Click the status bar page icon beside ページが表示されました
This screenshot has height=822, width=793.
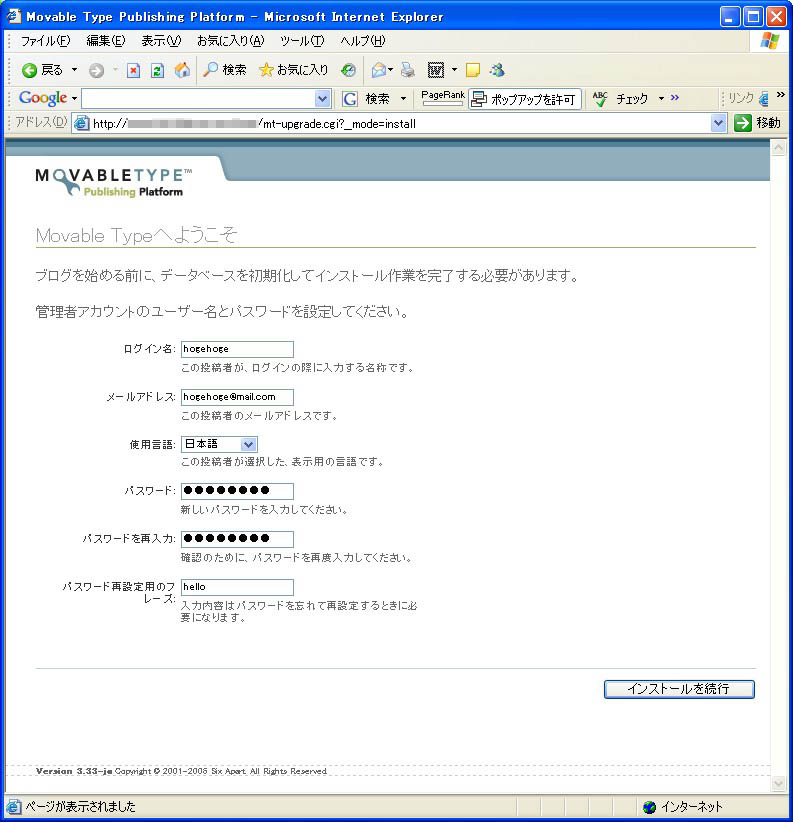click(x=14, y=807)
